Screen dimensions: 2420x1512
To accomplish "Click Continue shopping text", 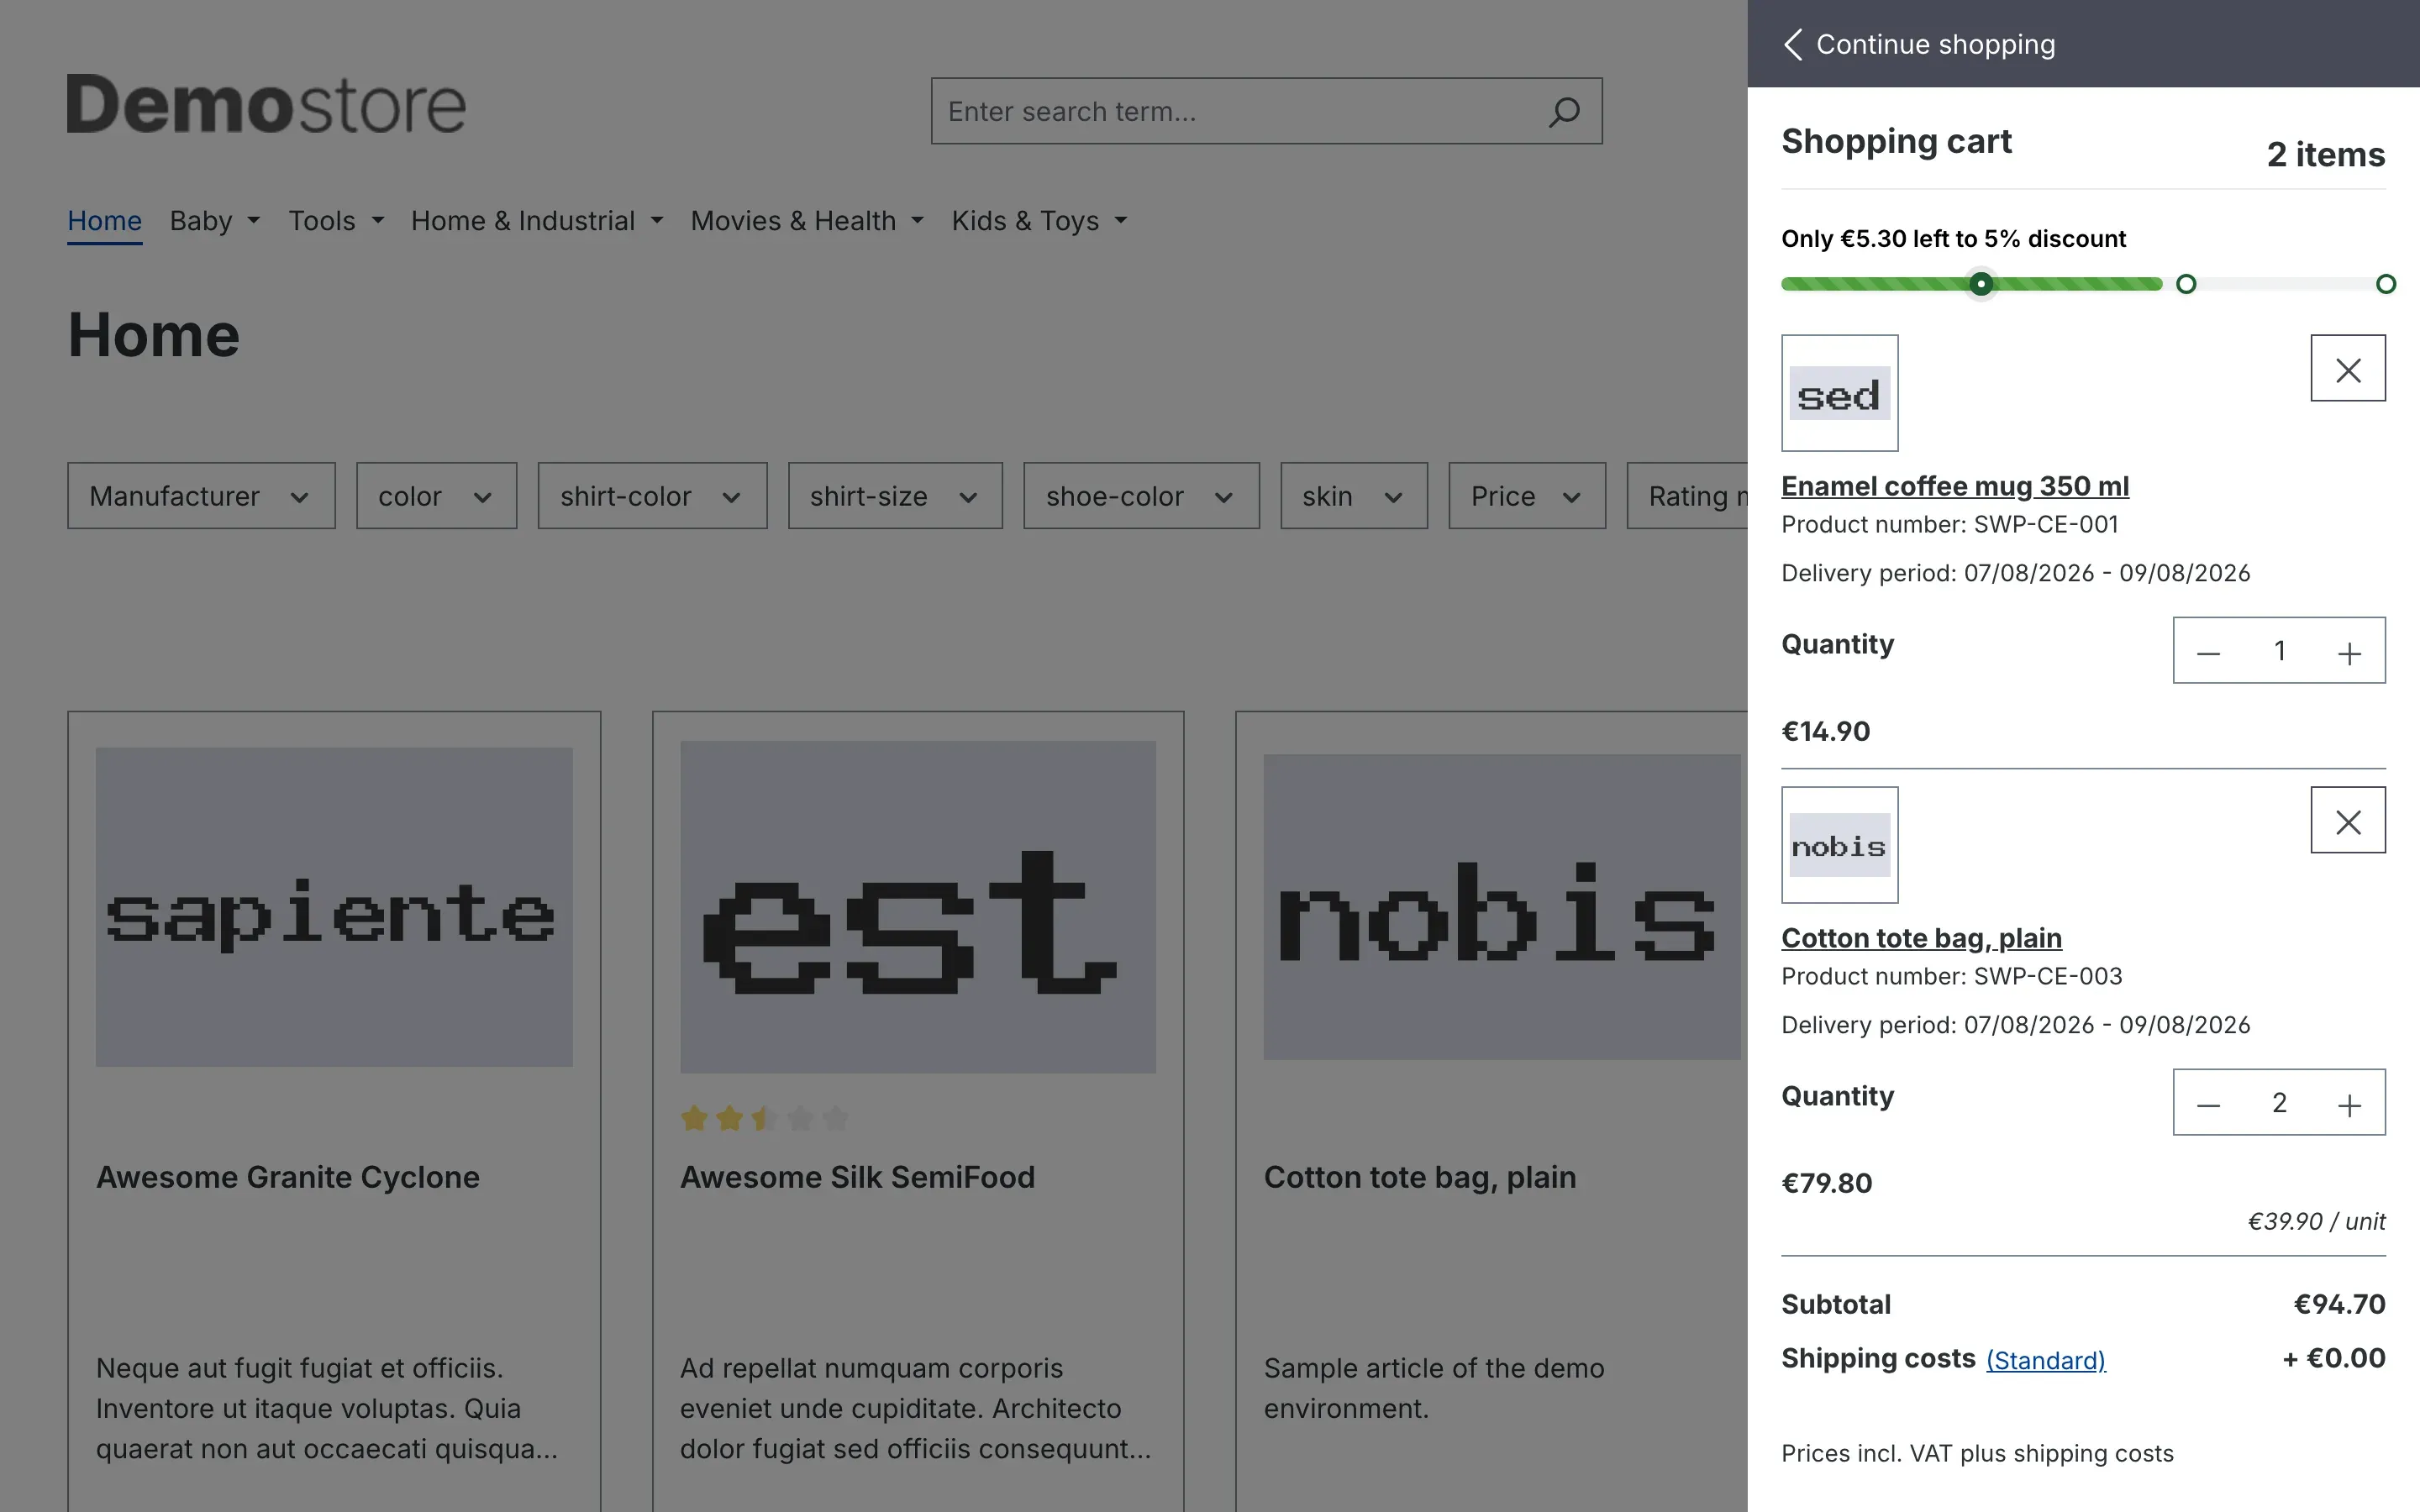I will (x=1935, y=44).
